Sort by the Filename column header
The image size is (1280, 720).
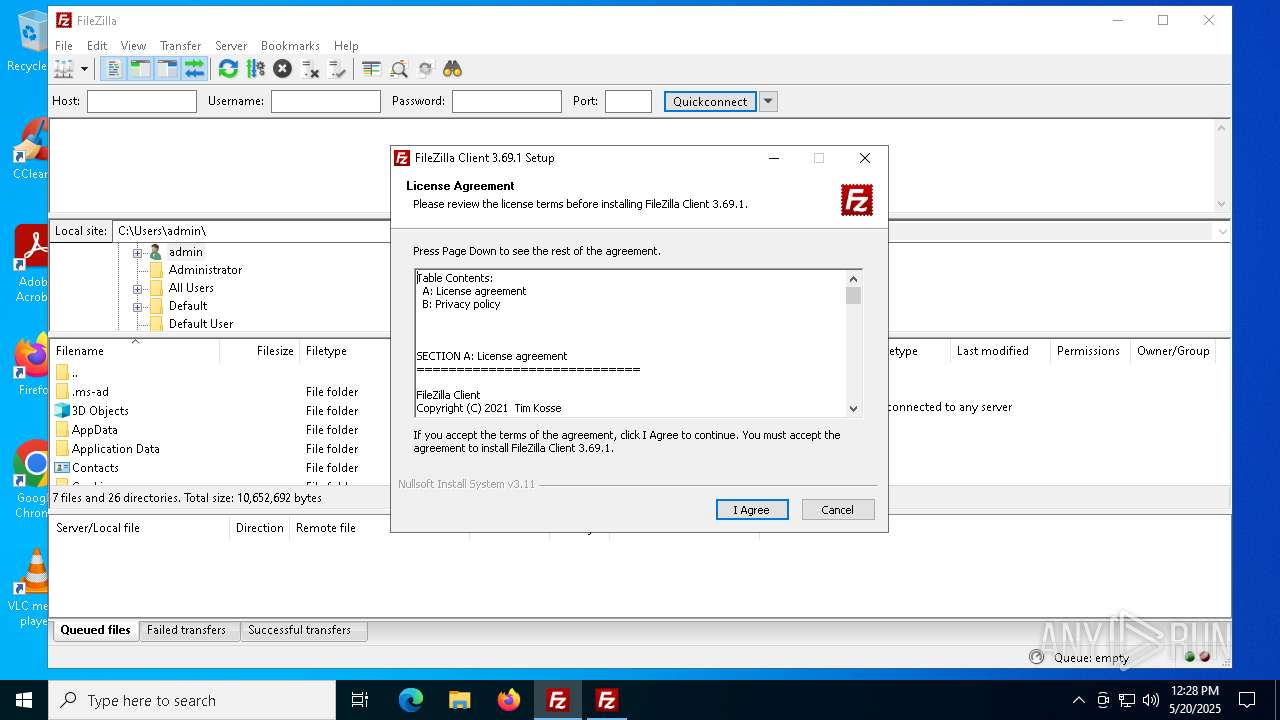pos(135,351)
